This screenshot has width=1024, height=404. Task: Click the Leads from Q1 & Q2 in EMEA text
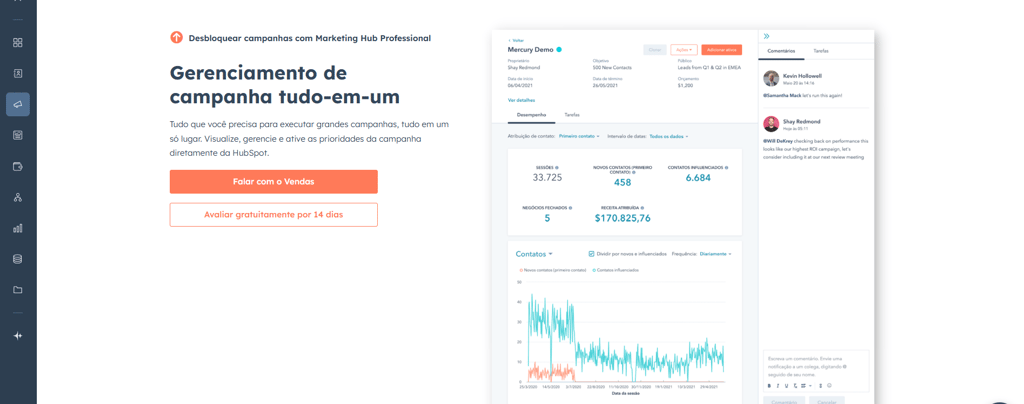click(x=707, y=67)
